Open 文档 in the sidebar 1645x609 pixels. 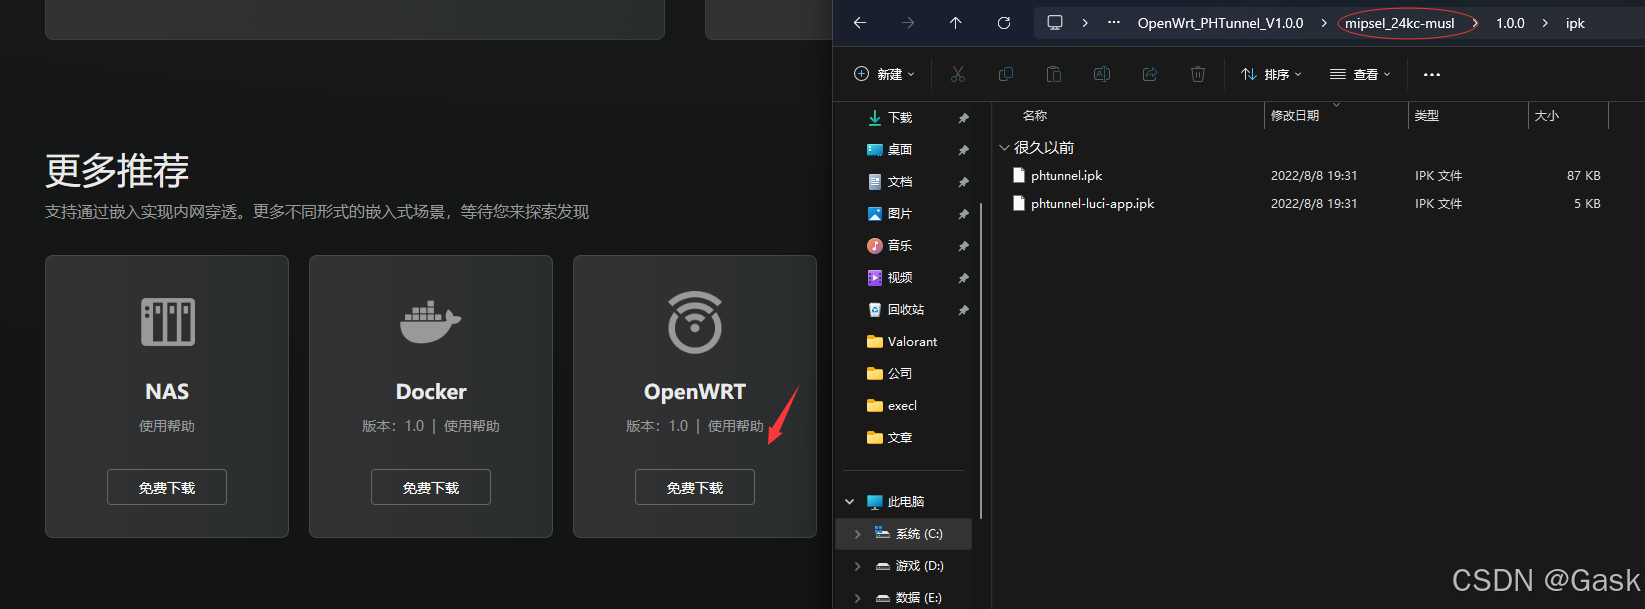coord(900,182)
